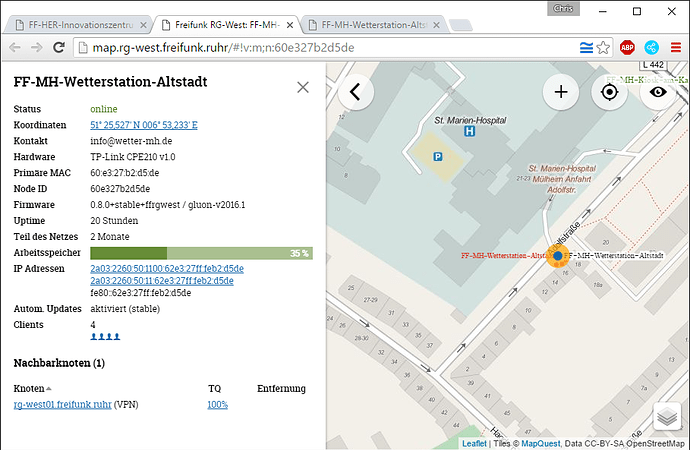This screenshot has height=450, width=690.
Task: Open the Leaflet attribution link
Action: (x=474, y=443)
